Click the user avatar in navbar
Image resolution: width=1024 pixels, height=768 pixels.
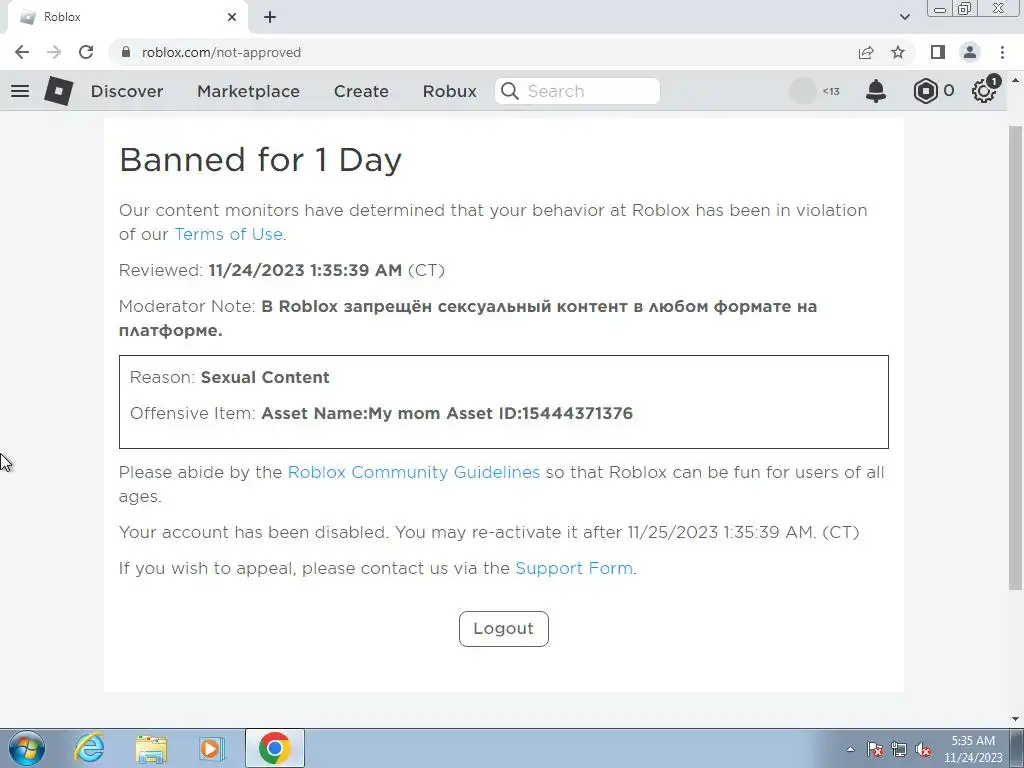[803, 91]
